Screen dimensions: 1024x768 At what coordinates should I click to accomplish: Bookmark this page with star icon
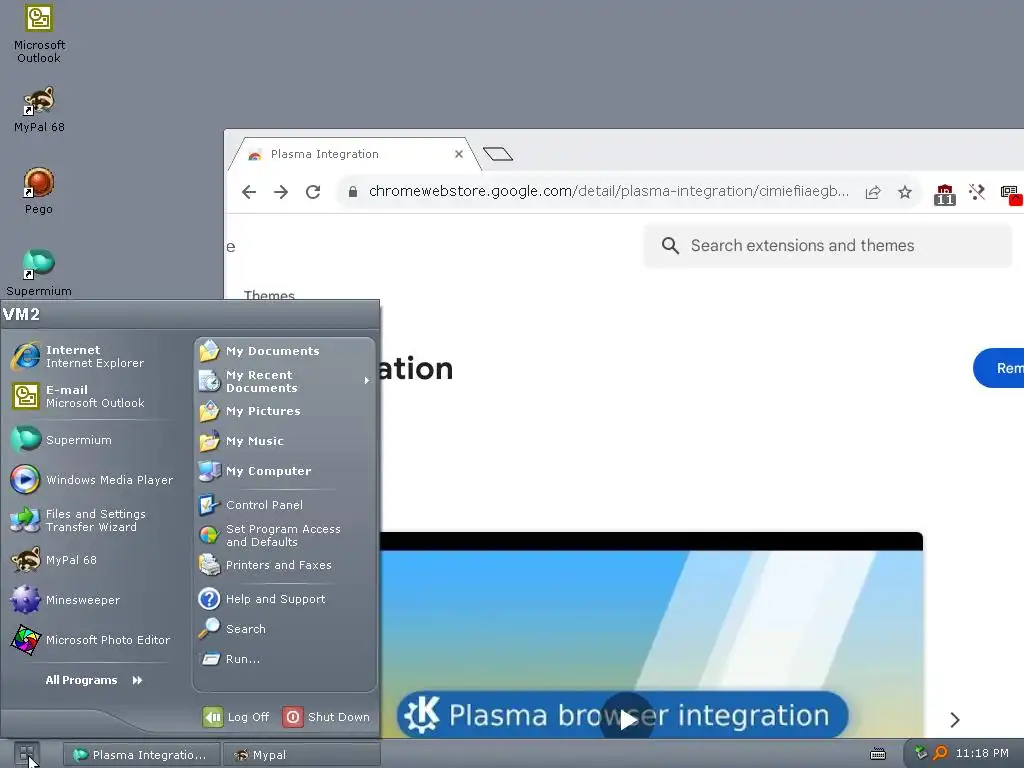[904, 192]
